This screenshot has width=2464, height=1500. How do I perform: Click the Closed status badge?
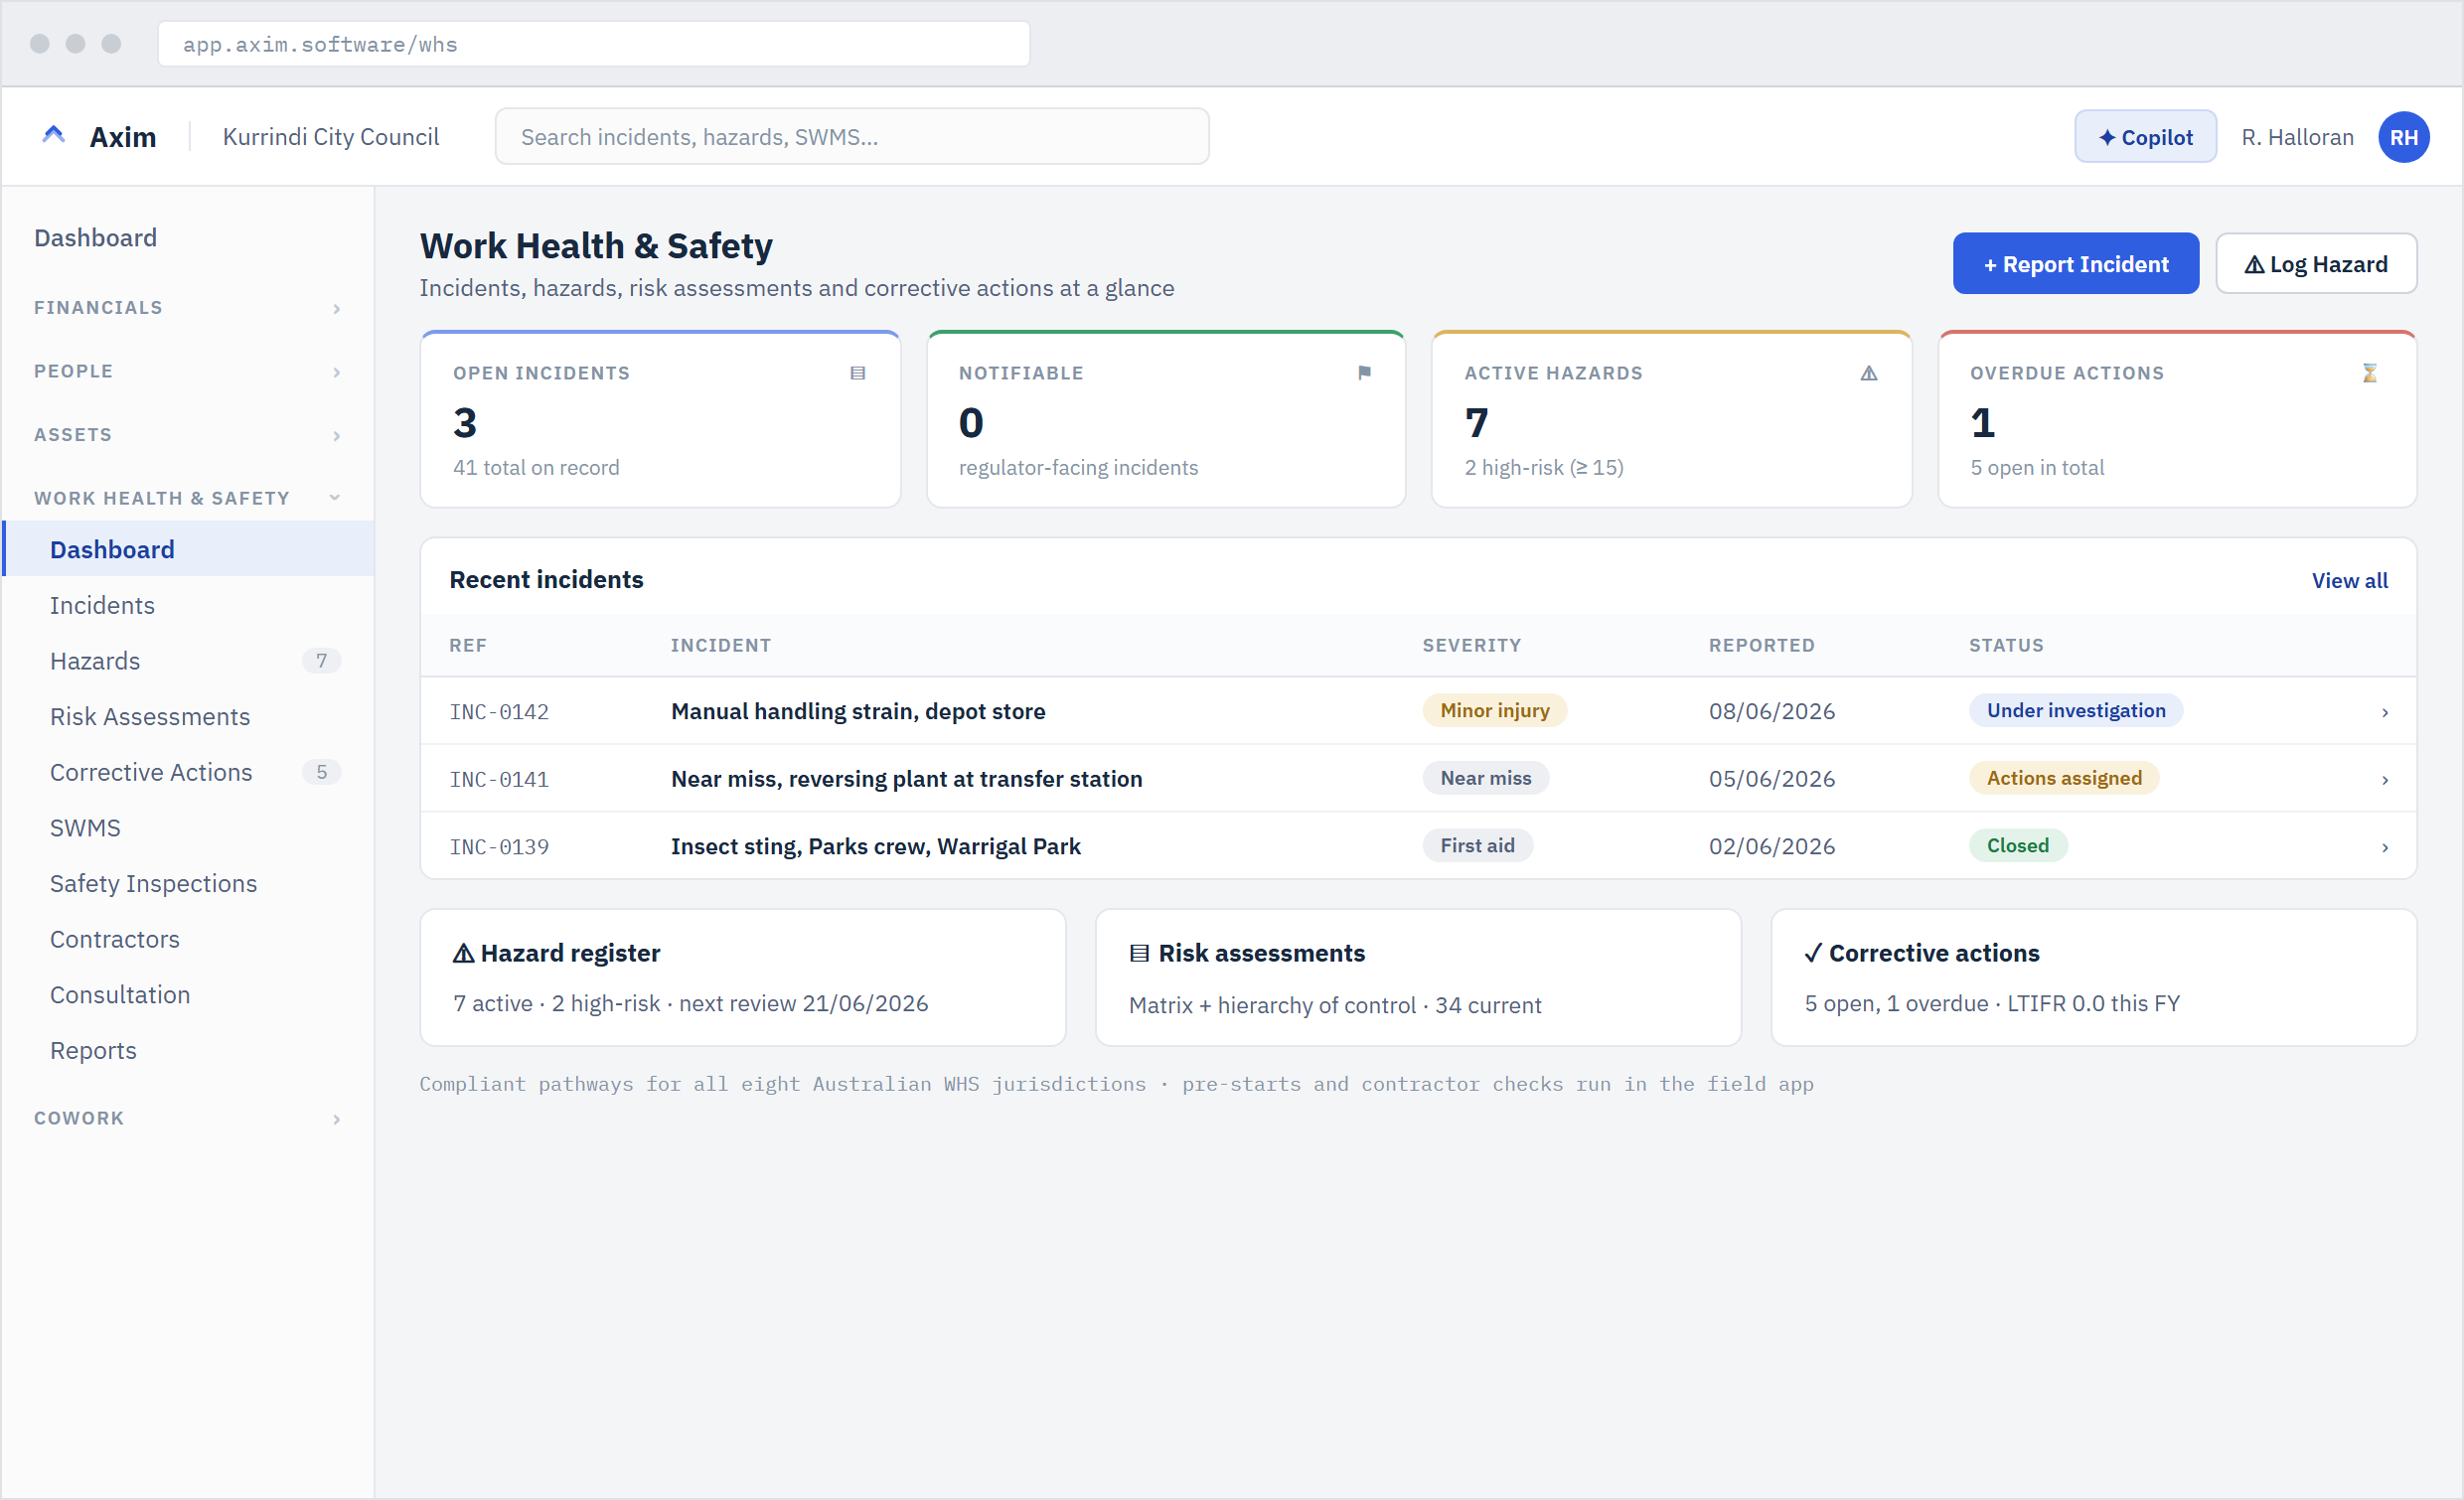pos(2018,846)
